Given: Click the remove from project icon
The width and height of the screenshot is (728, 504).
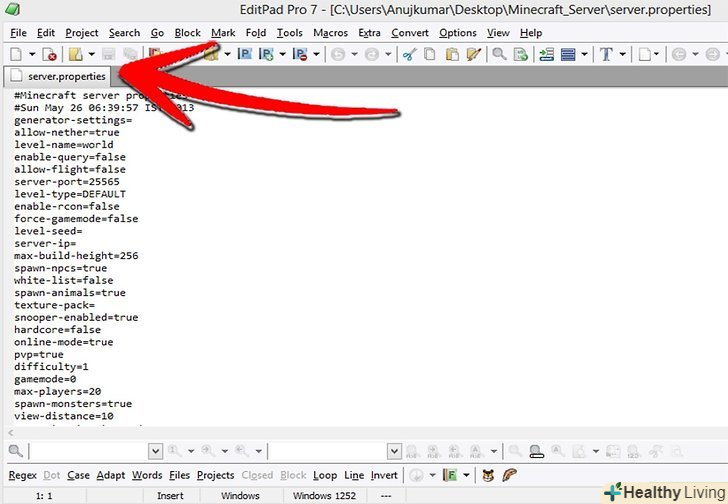Looking at the screenshot, I should [300, 54].
